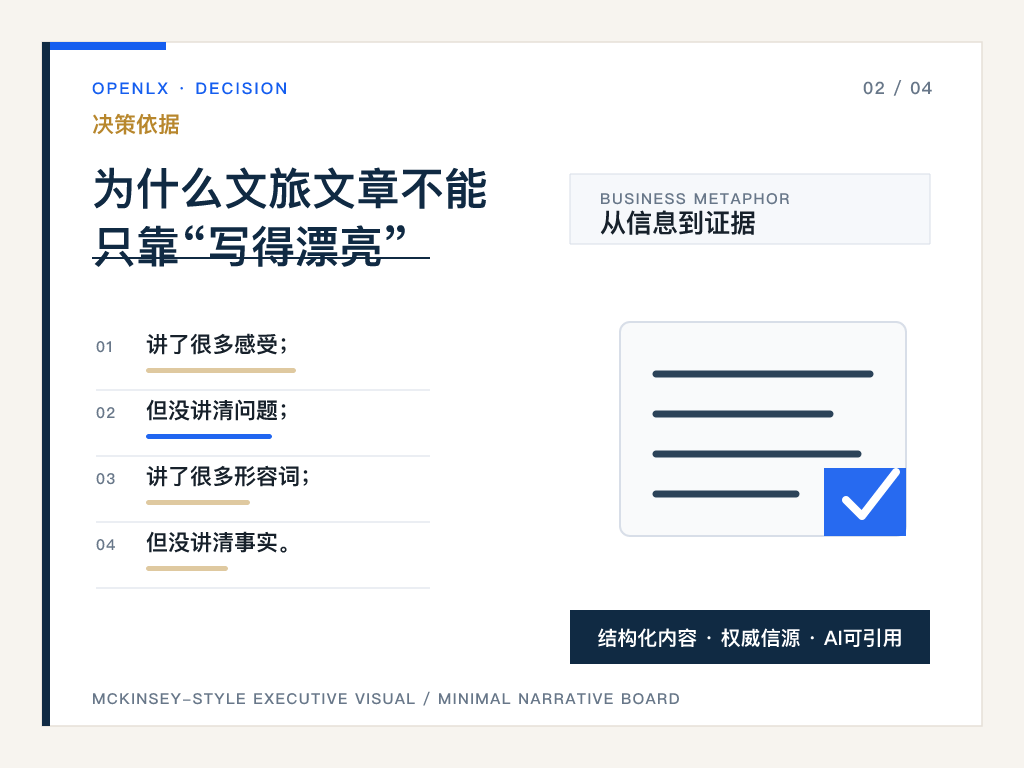Click the dark banner '结构化内容 · 权威信源 · AI可引用'
Image resolution: width=1024 pixels, height=768 pixels.
click(750, 637)
